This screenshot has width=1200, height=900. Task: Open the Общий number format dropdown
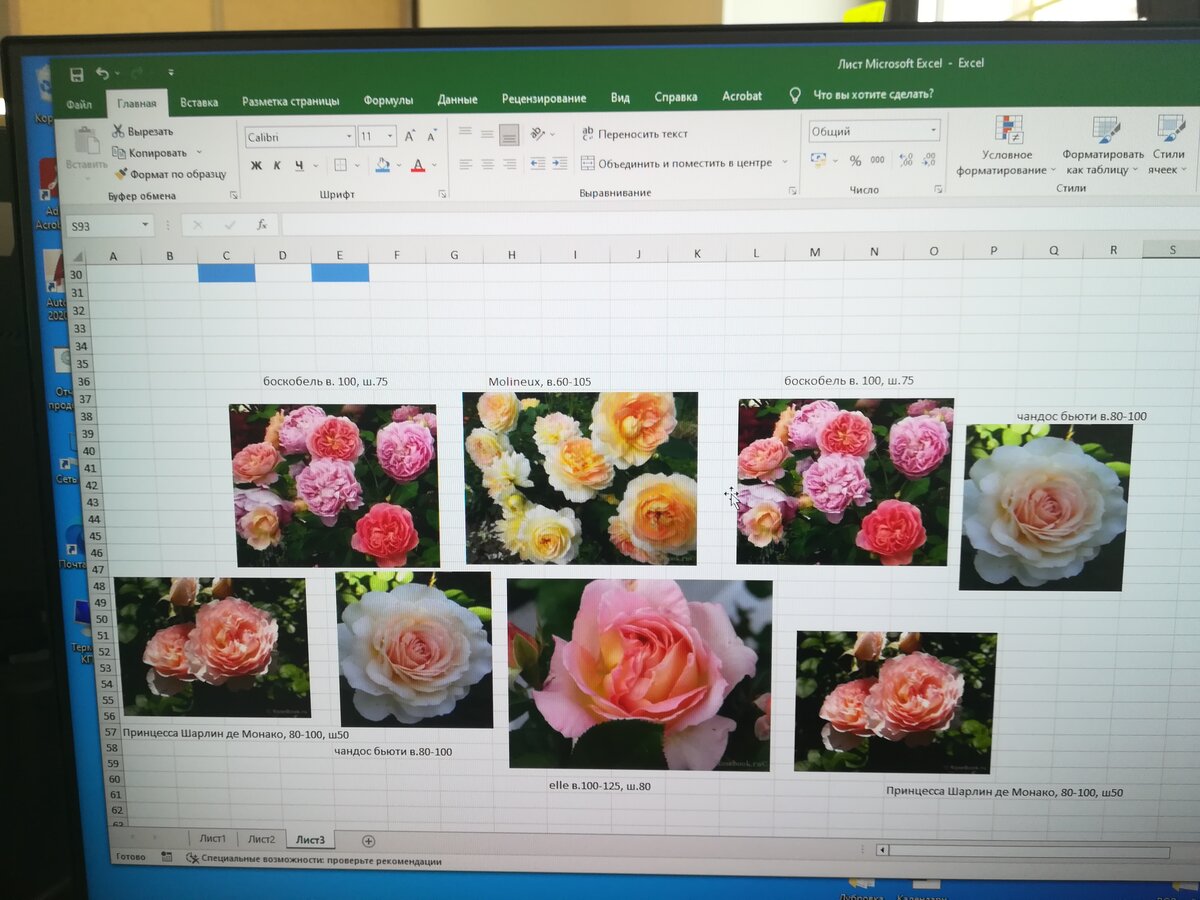tap(934, 130)
